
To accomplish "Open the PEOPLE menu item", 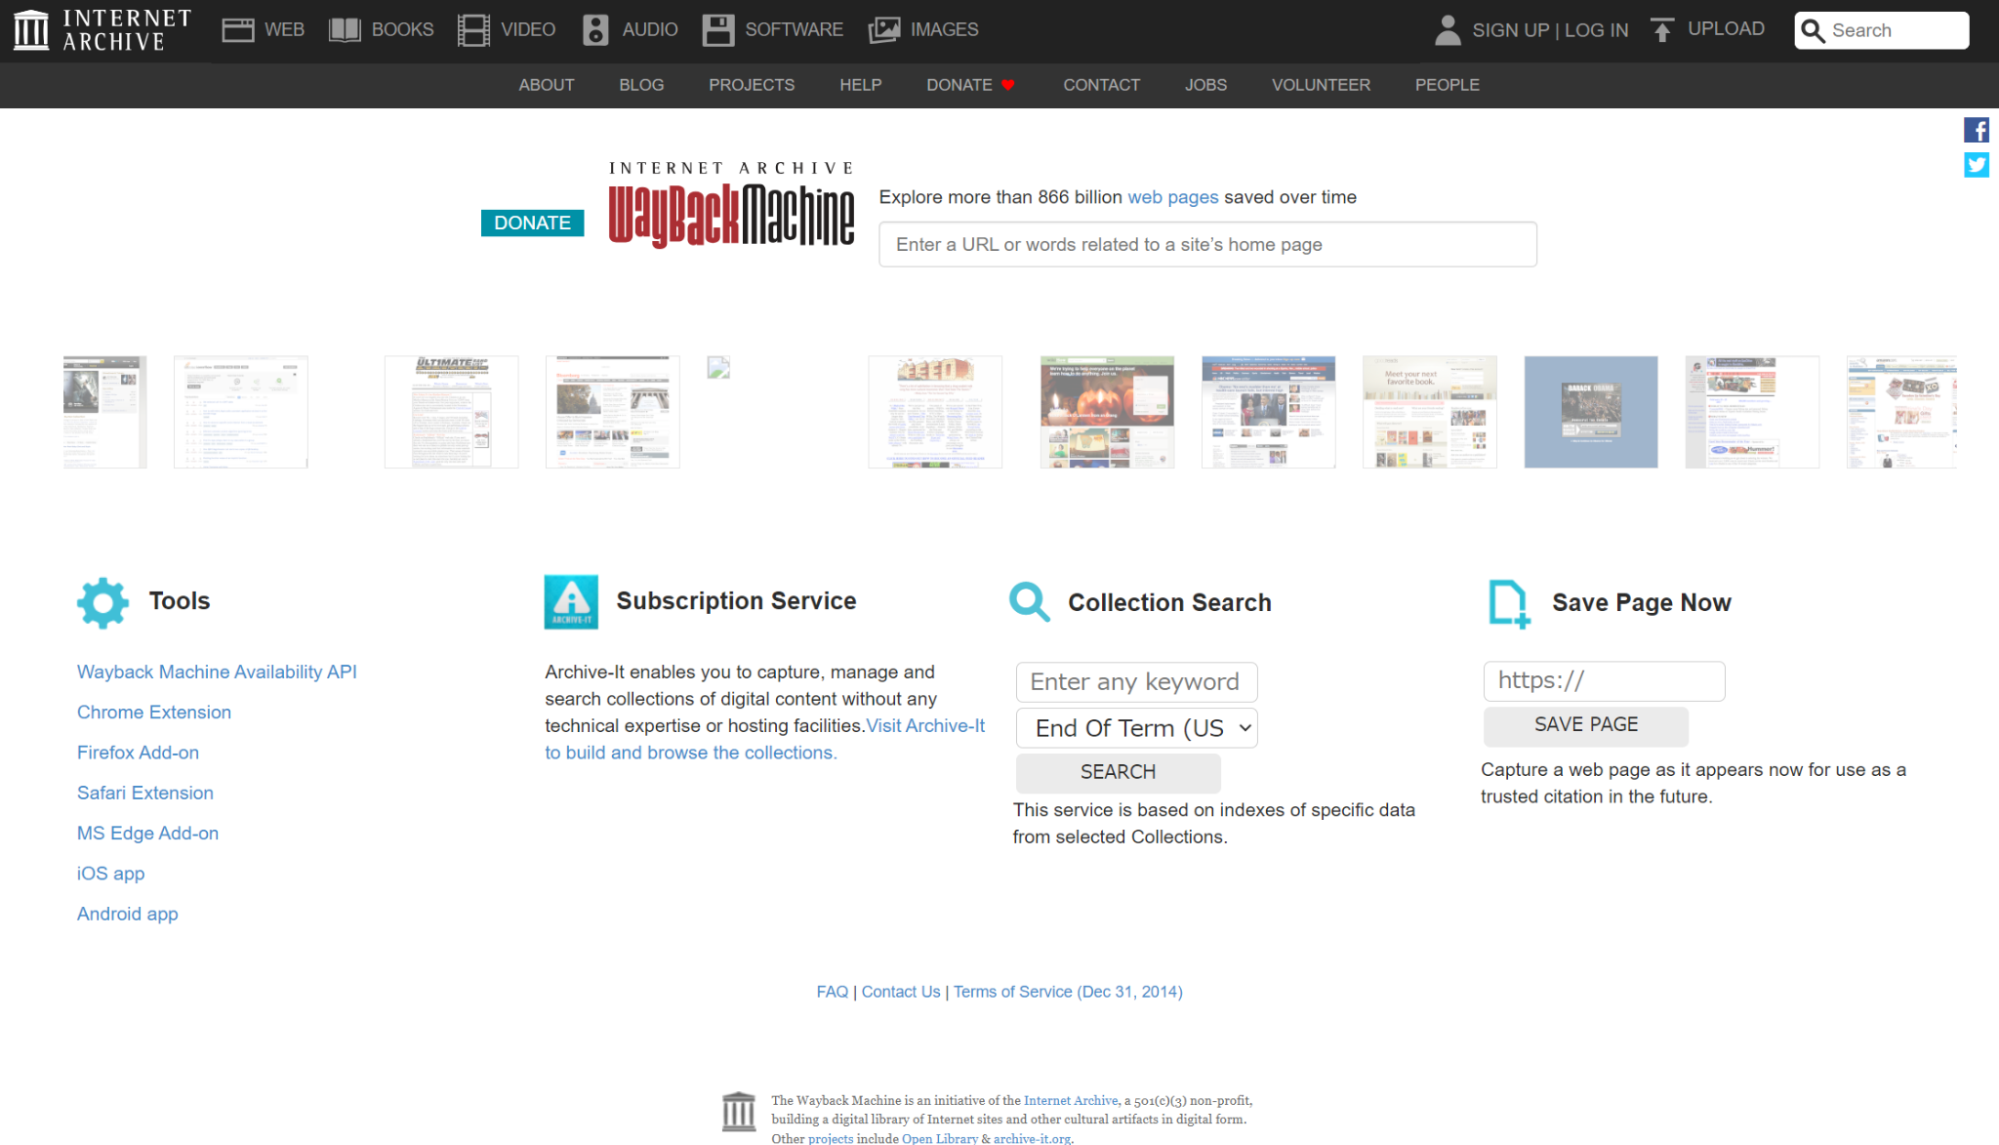I will point(1446,85).
